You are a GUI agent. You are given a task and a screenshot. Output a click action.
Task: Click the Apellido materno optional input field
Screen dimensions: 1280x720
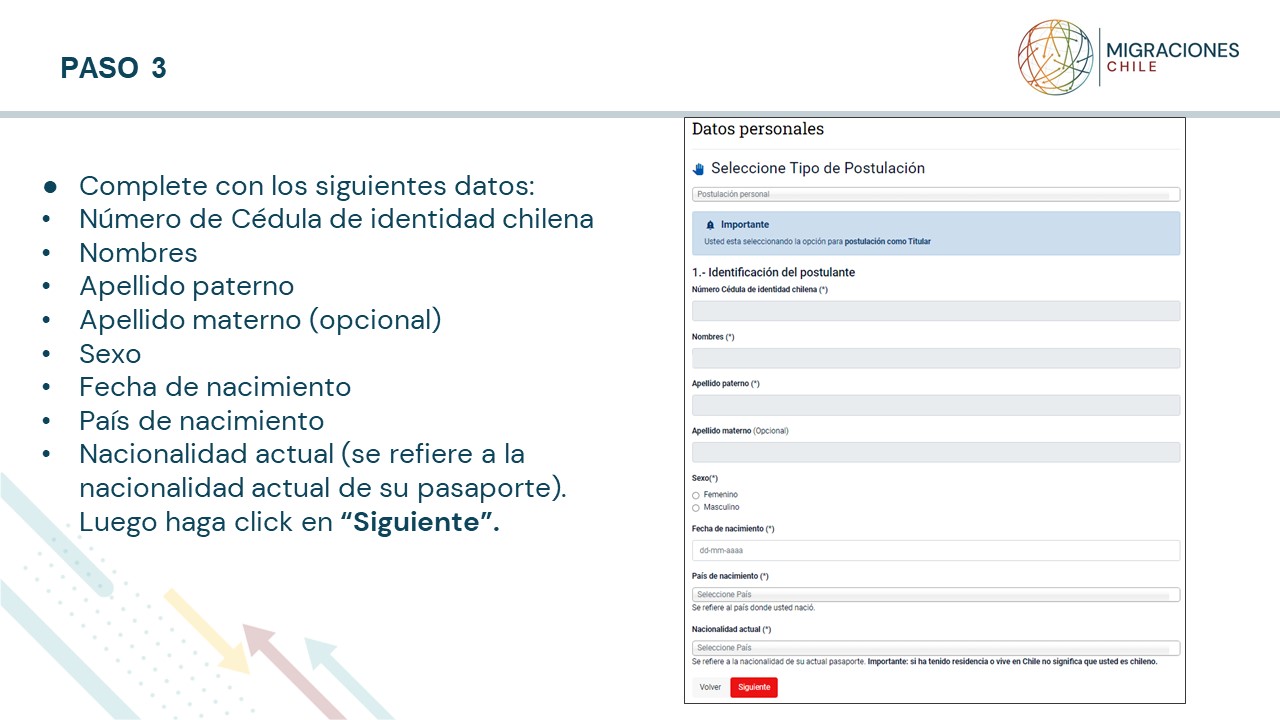pyautogui.click(x=936, y=452)
